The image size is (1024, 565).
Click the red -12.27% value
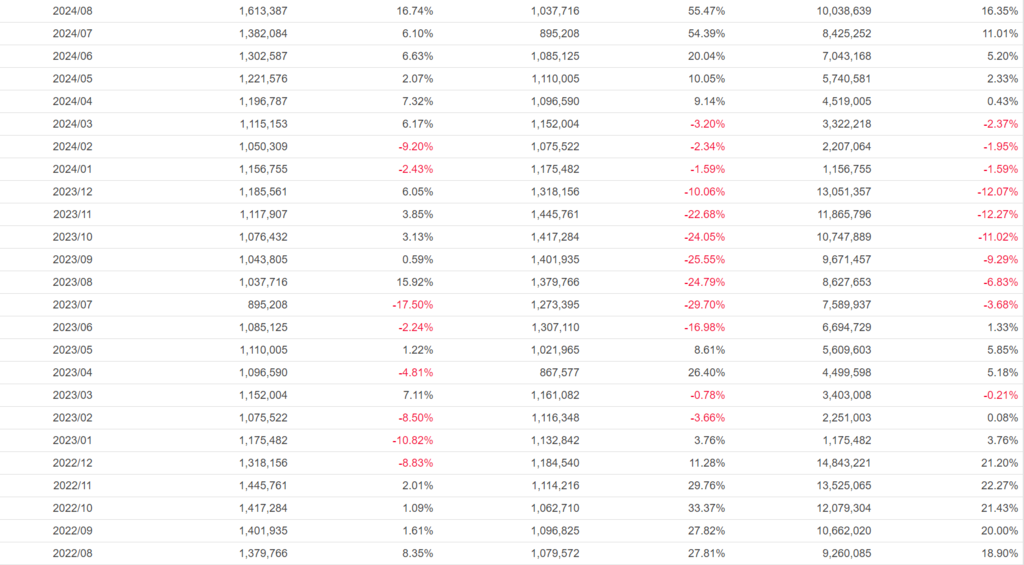997,214
